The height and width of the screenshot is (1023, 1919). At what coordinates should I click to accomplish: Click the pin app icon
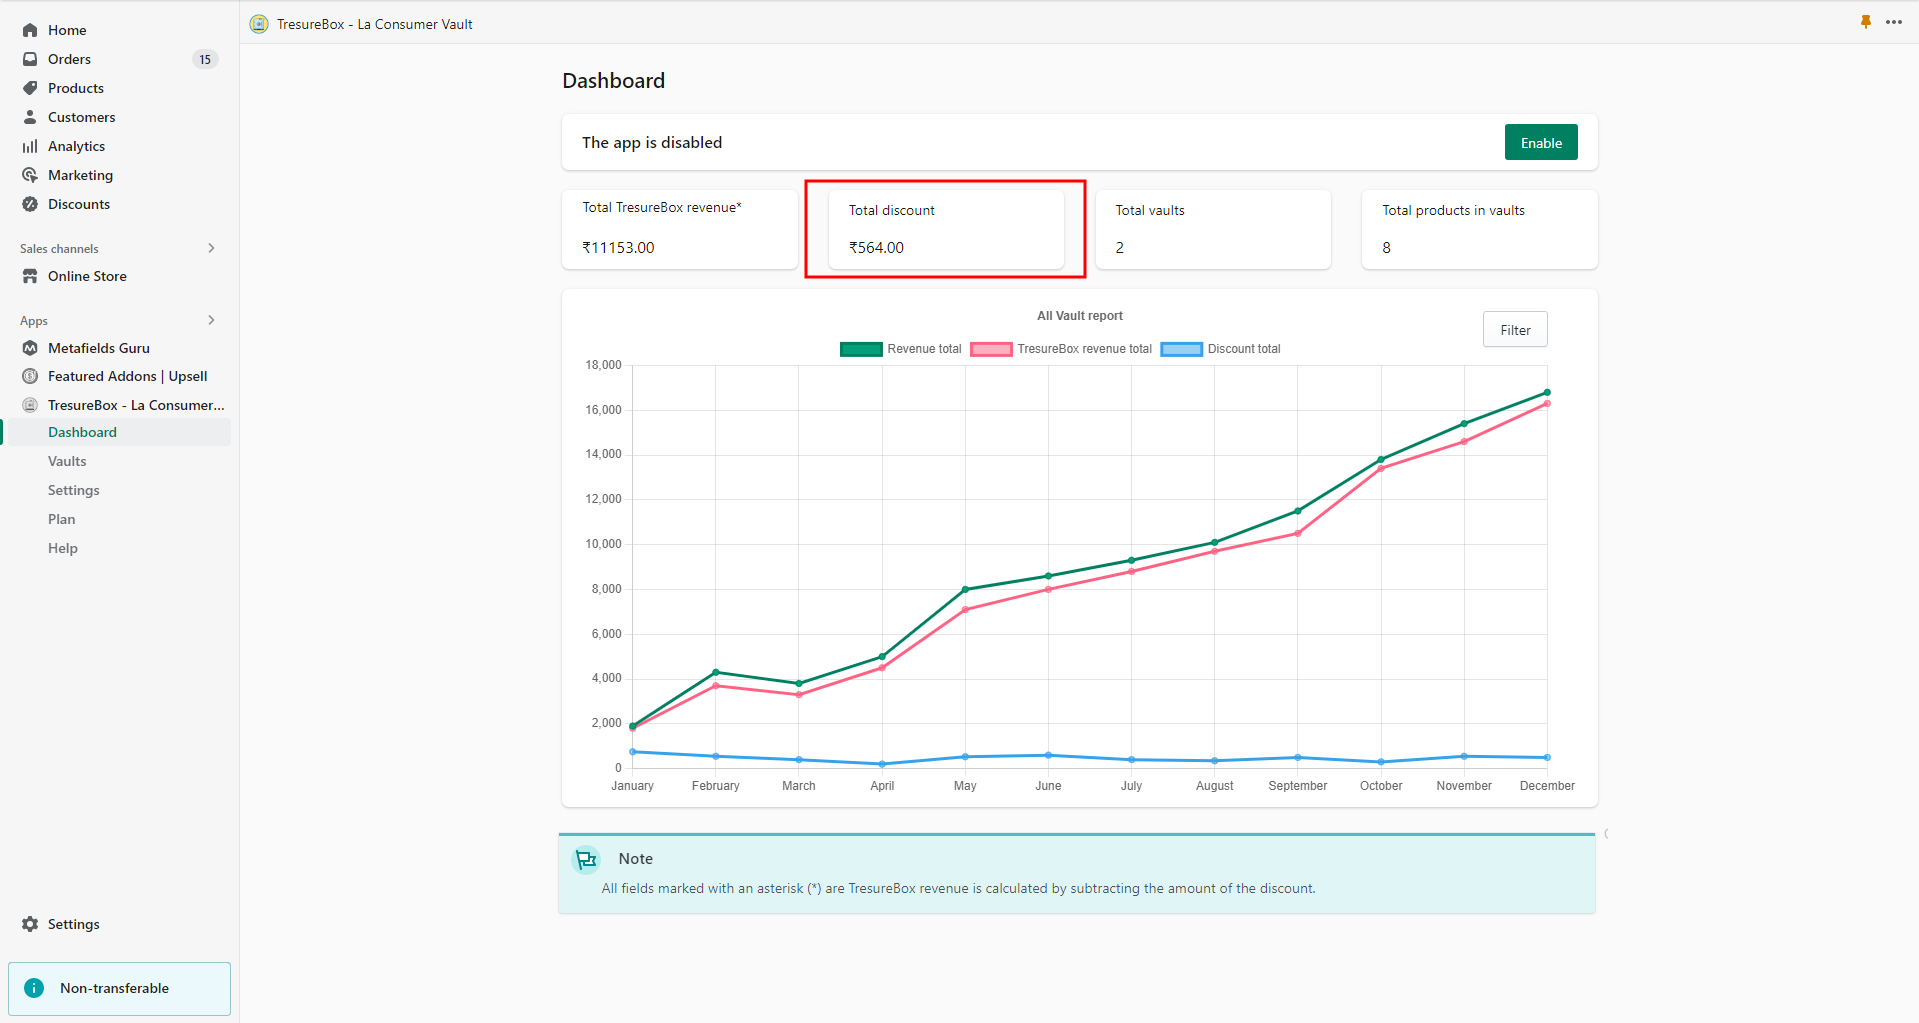pyautogui.click(x=1866, y=22)
